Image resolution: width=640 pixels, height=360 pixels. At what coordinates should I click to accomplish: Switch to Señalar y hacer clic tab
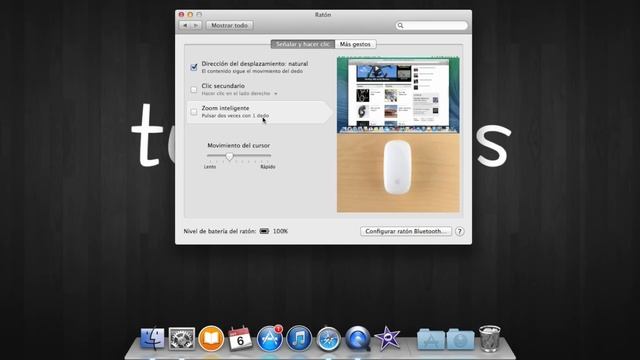click(302, 44)
